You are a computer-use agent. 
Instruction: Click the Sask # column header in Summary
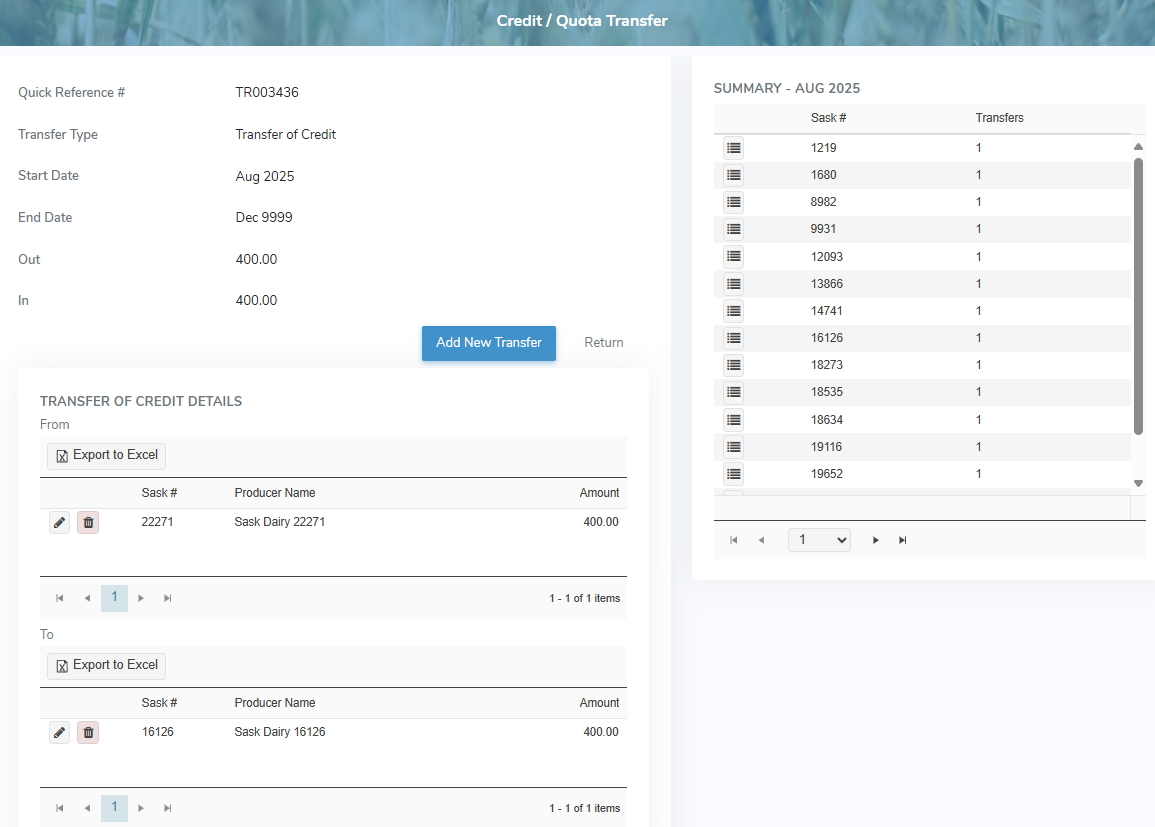tap(828, 117)
